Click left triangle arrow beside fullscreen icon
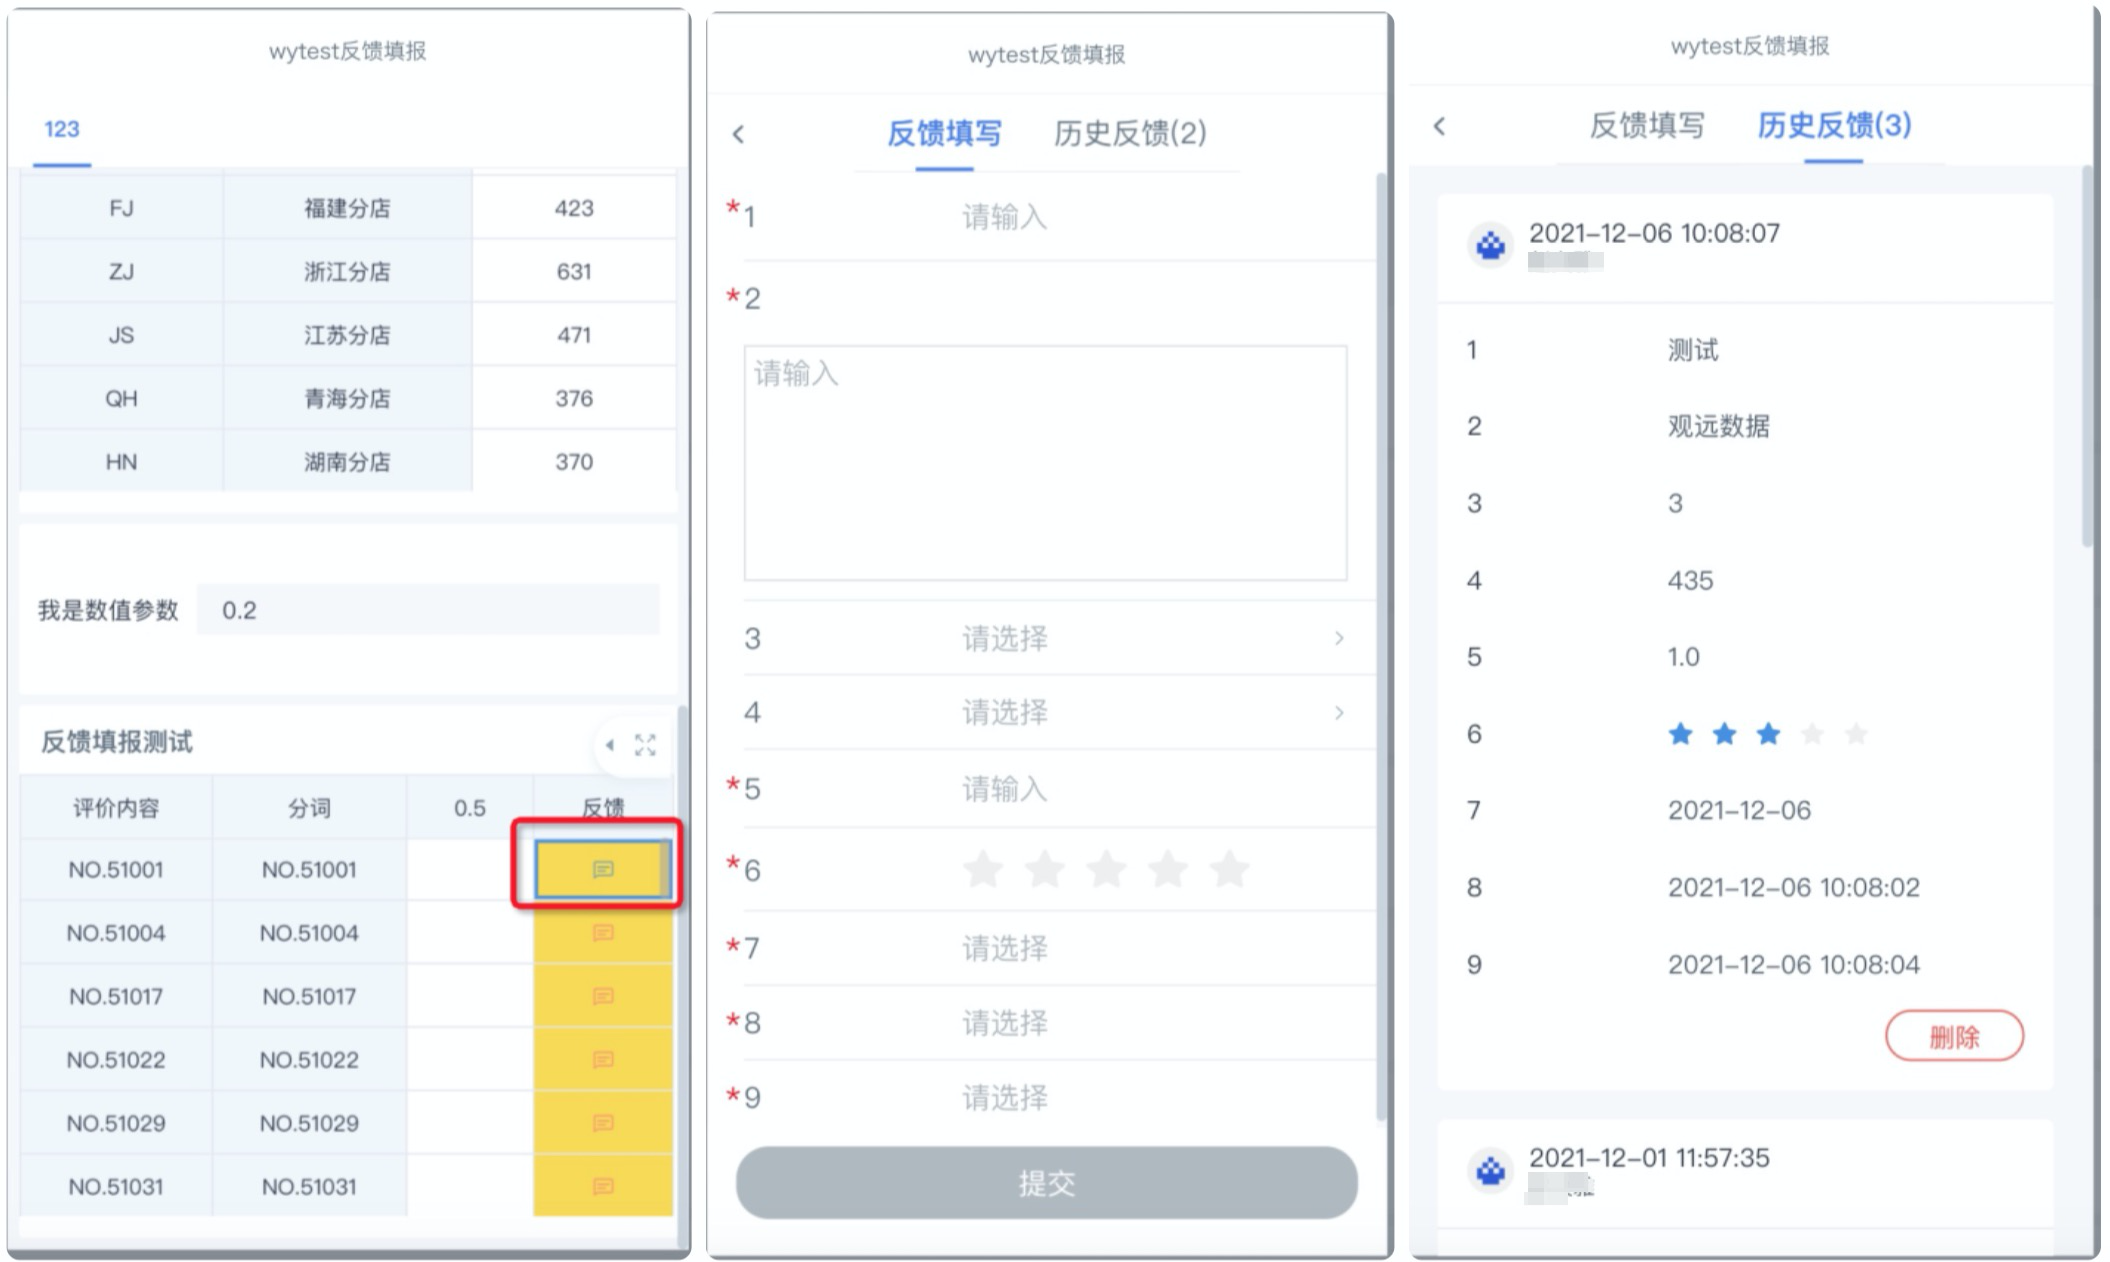 click(609, 744)
